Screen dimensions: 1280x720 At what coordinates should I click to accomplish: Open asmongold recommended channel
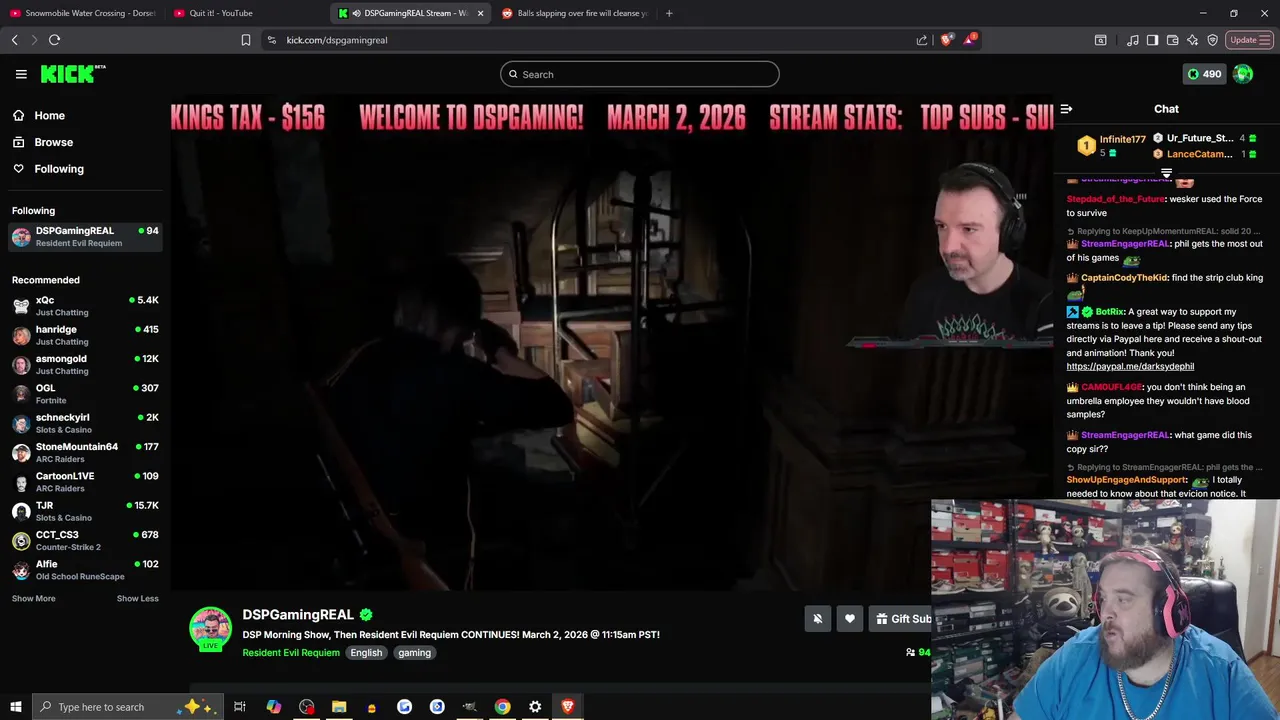click(85, 364)
